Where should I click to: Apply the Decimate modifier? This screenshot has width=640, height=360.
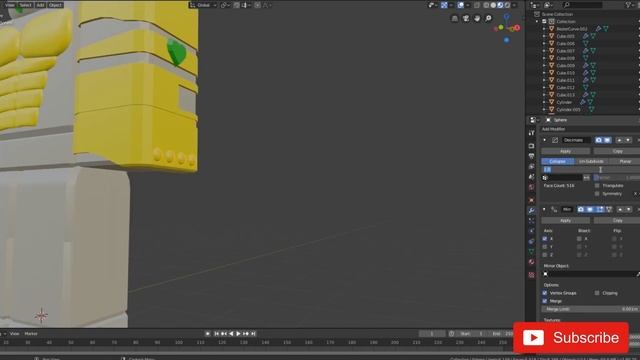point(565,151)
